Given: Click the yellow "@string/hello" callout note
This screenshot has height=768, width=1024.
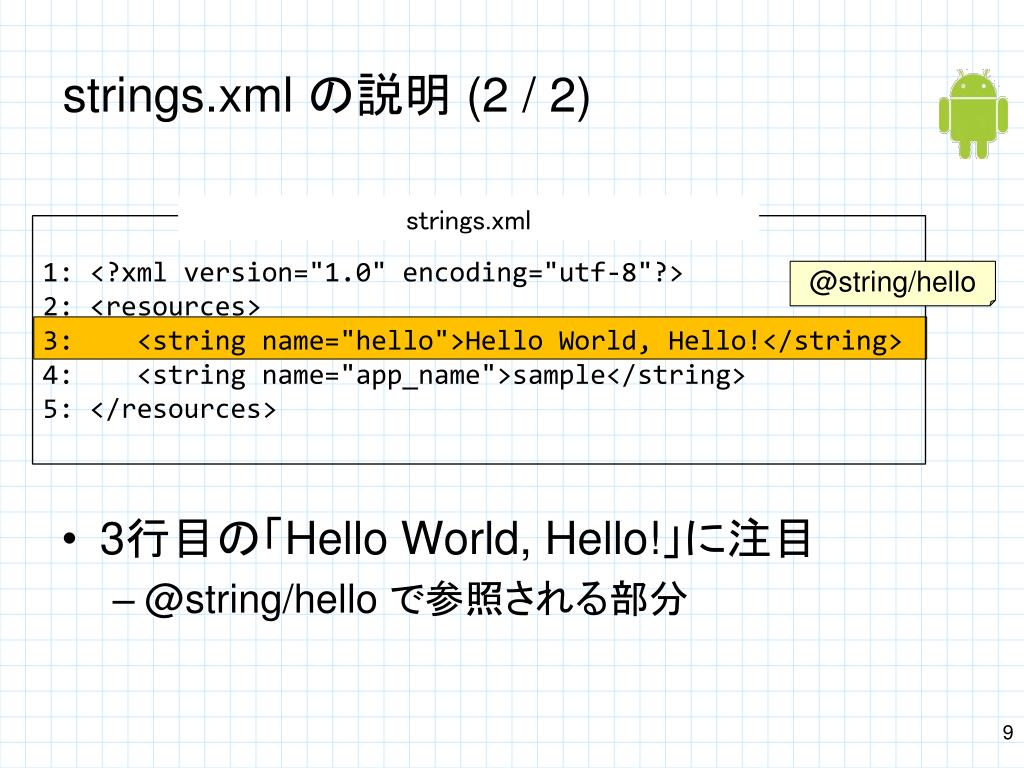Looking at the screenshot, I should pyautogui.click(x=892, y=283).
